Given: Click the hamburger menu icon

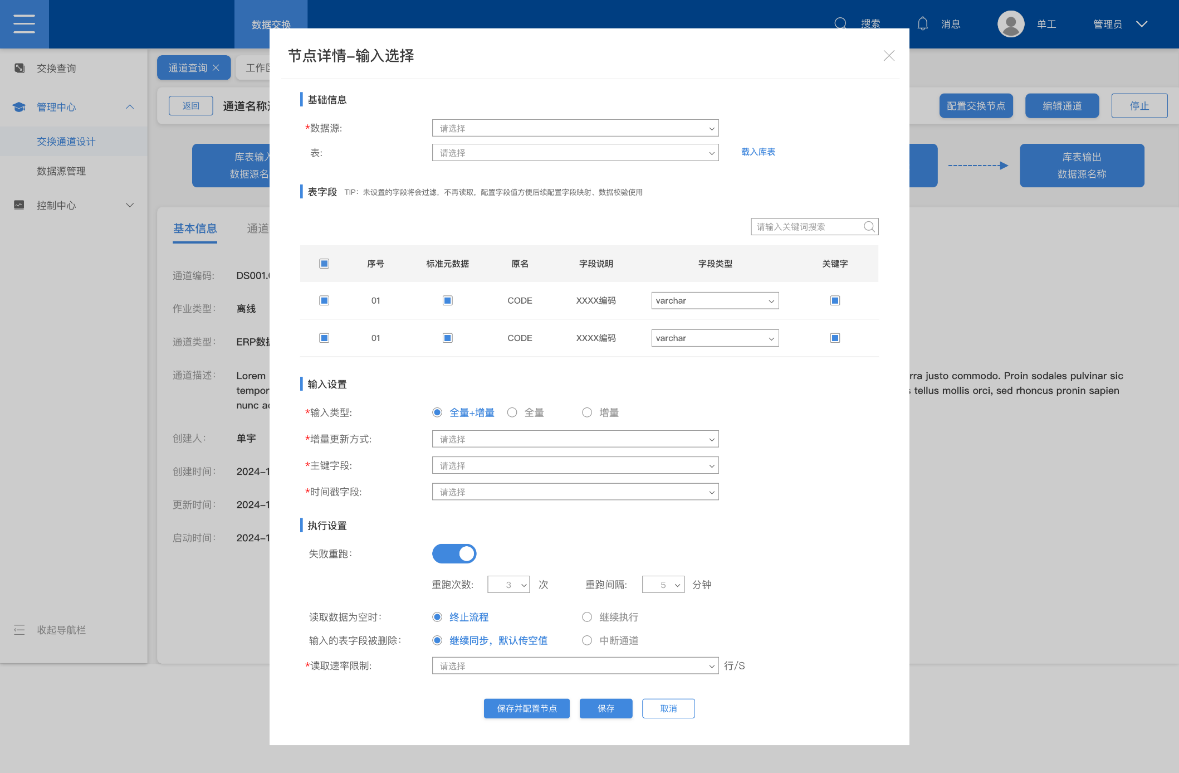Looking at the screenshot, I should pos(24,24).
